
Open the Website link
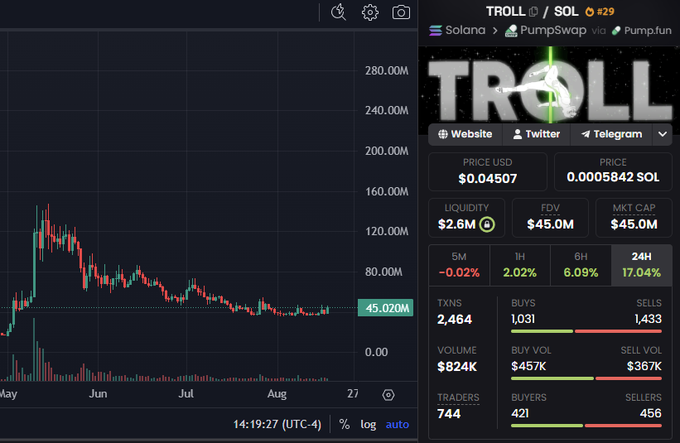(465, 134)
